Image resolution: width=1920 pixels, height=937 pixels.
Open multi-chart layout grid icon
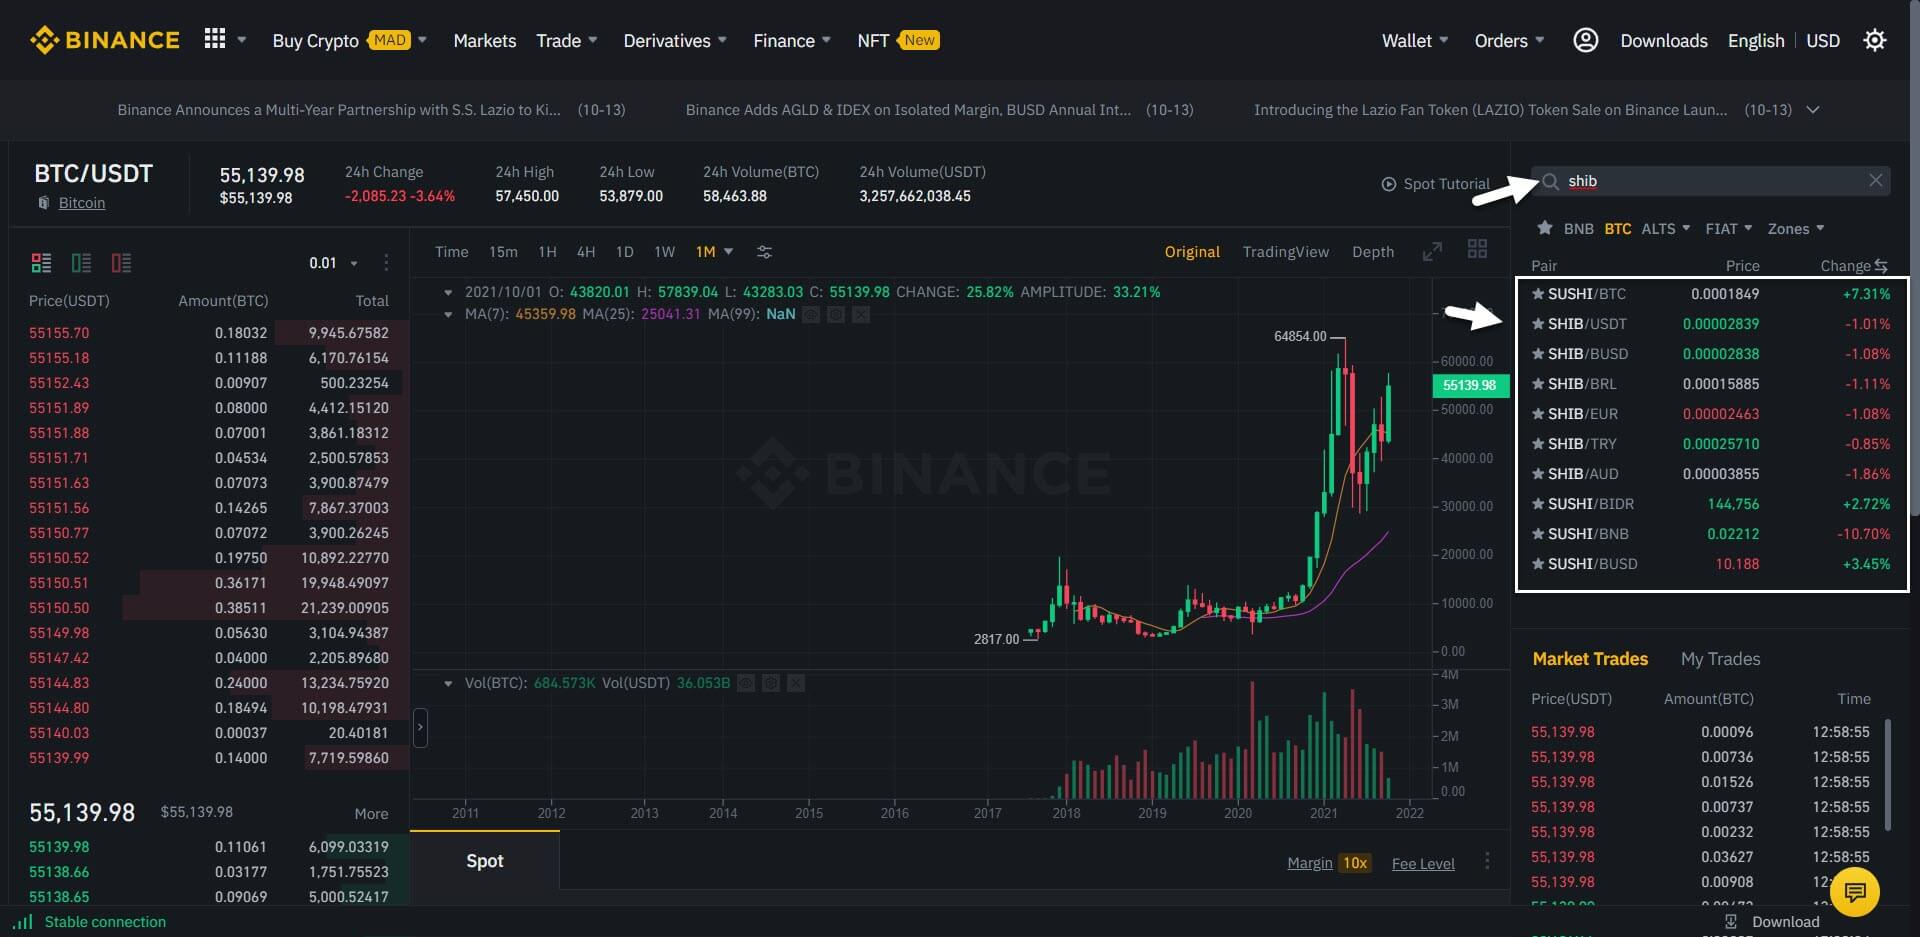1477,249
